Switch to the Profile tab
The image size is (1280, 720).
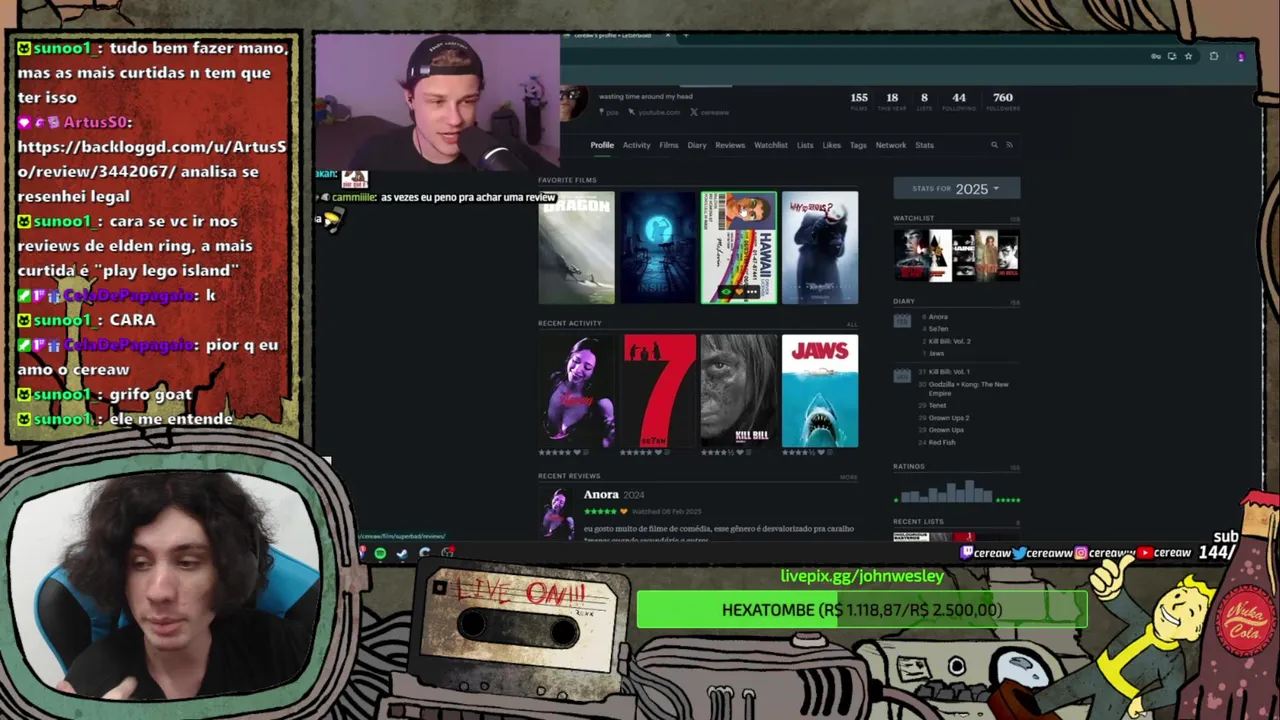click(602, 145)
